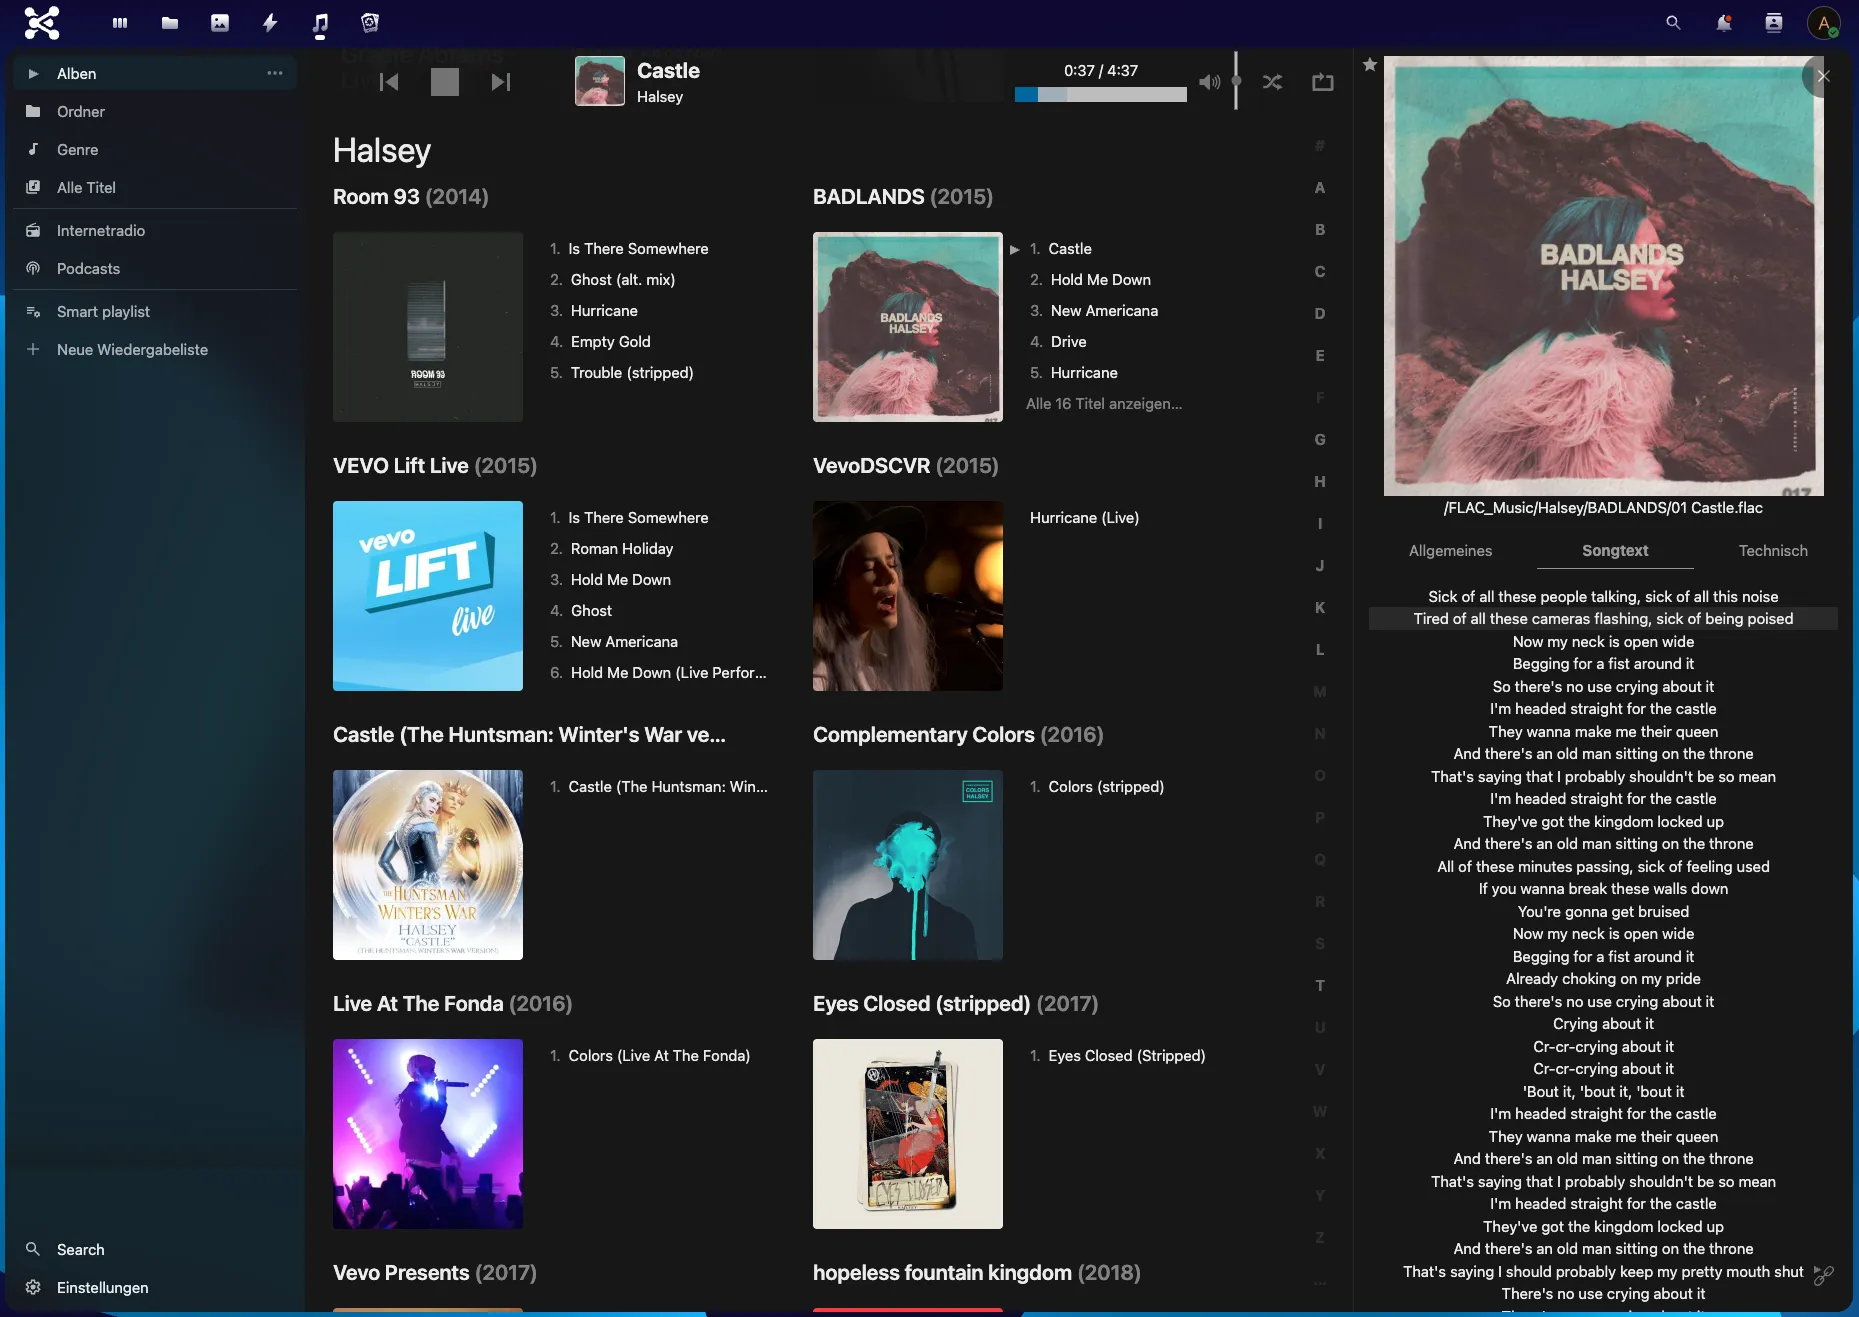The image size is (1859, 1317).
Task: Click the folder icon in the top toolbar
Action: coord(169,22)
